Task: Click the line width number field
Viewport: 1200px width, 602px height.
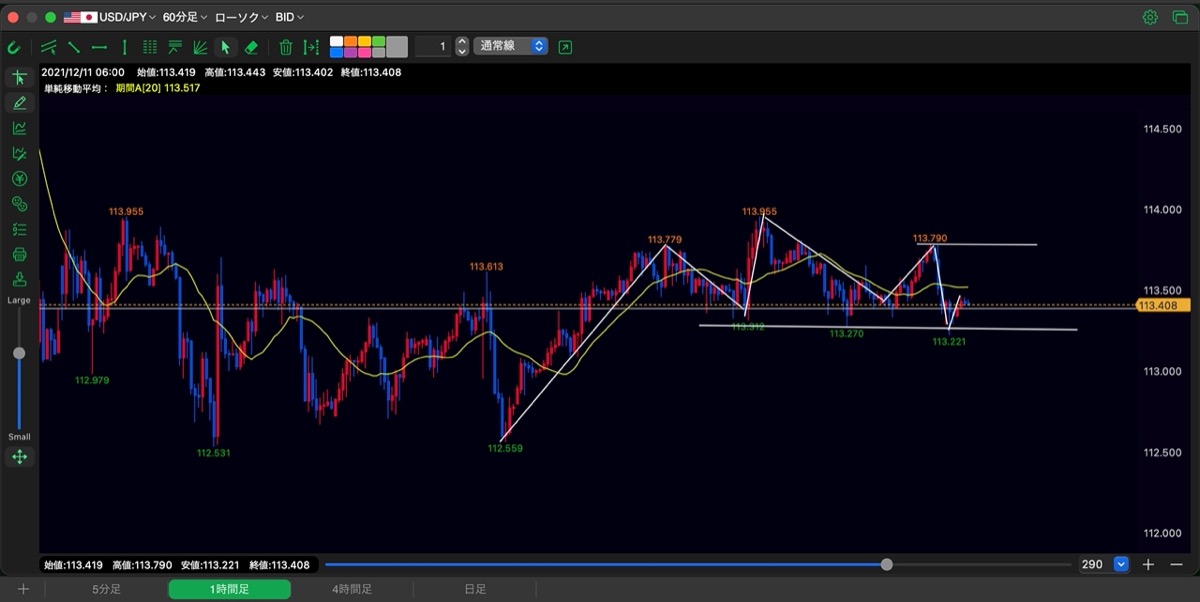Action: pyautogui.click(x=433, y=46)
